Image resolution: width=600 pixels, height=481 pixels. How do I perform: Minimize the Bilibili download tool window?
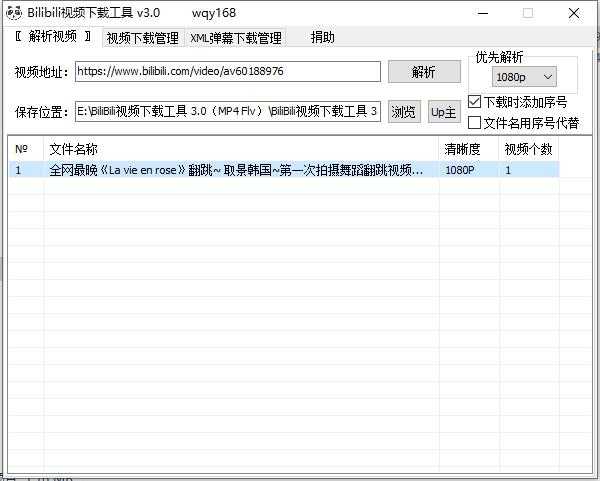pos(483,13)
